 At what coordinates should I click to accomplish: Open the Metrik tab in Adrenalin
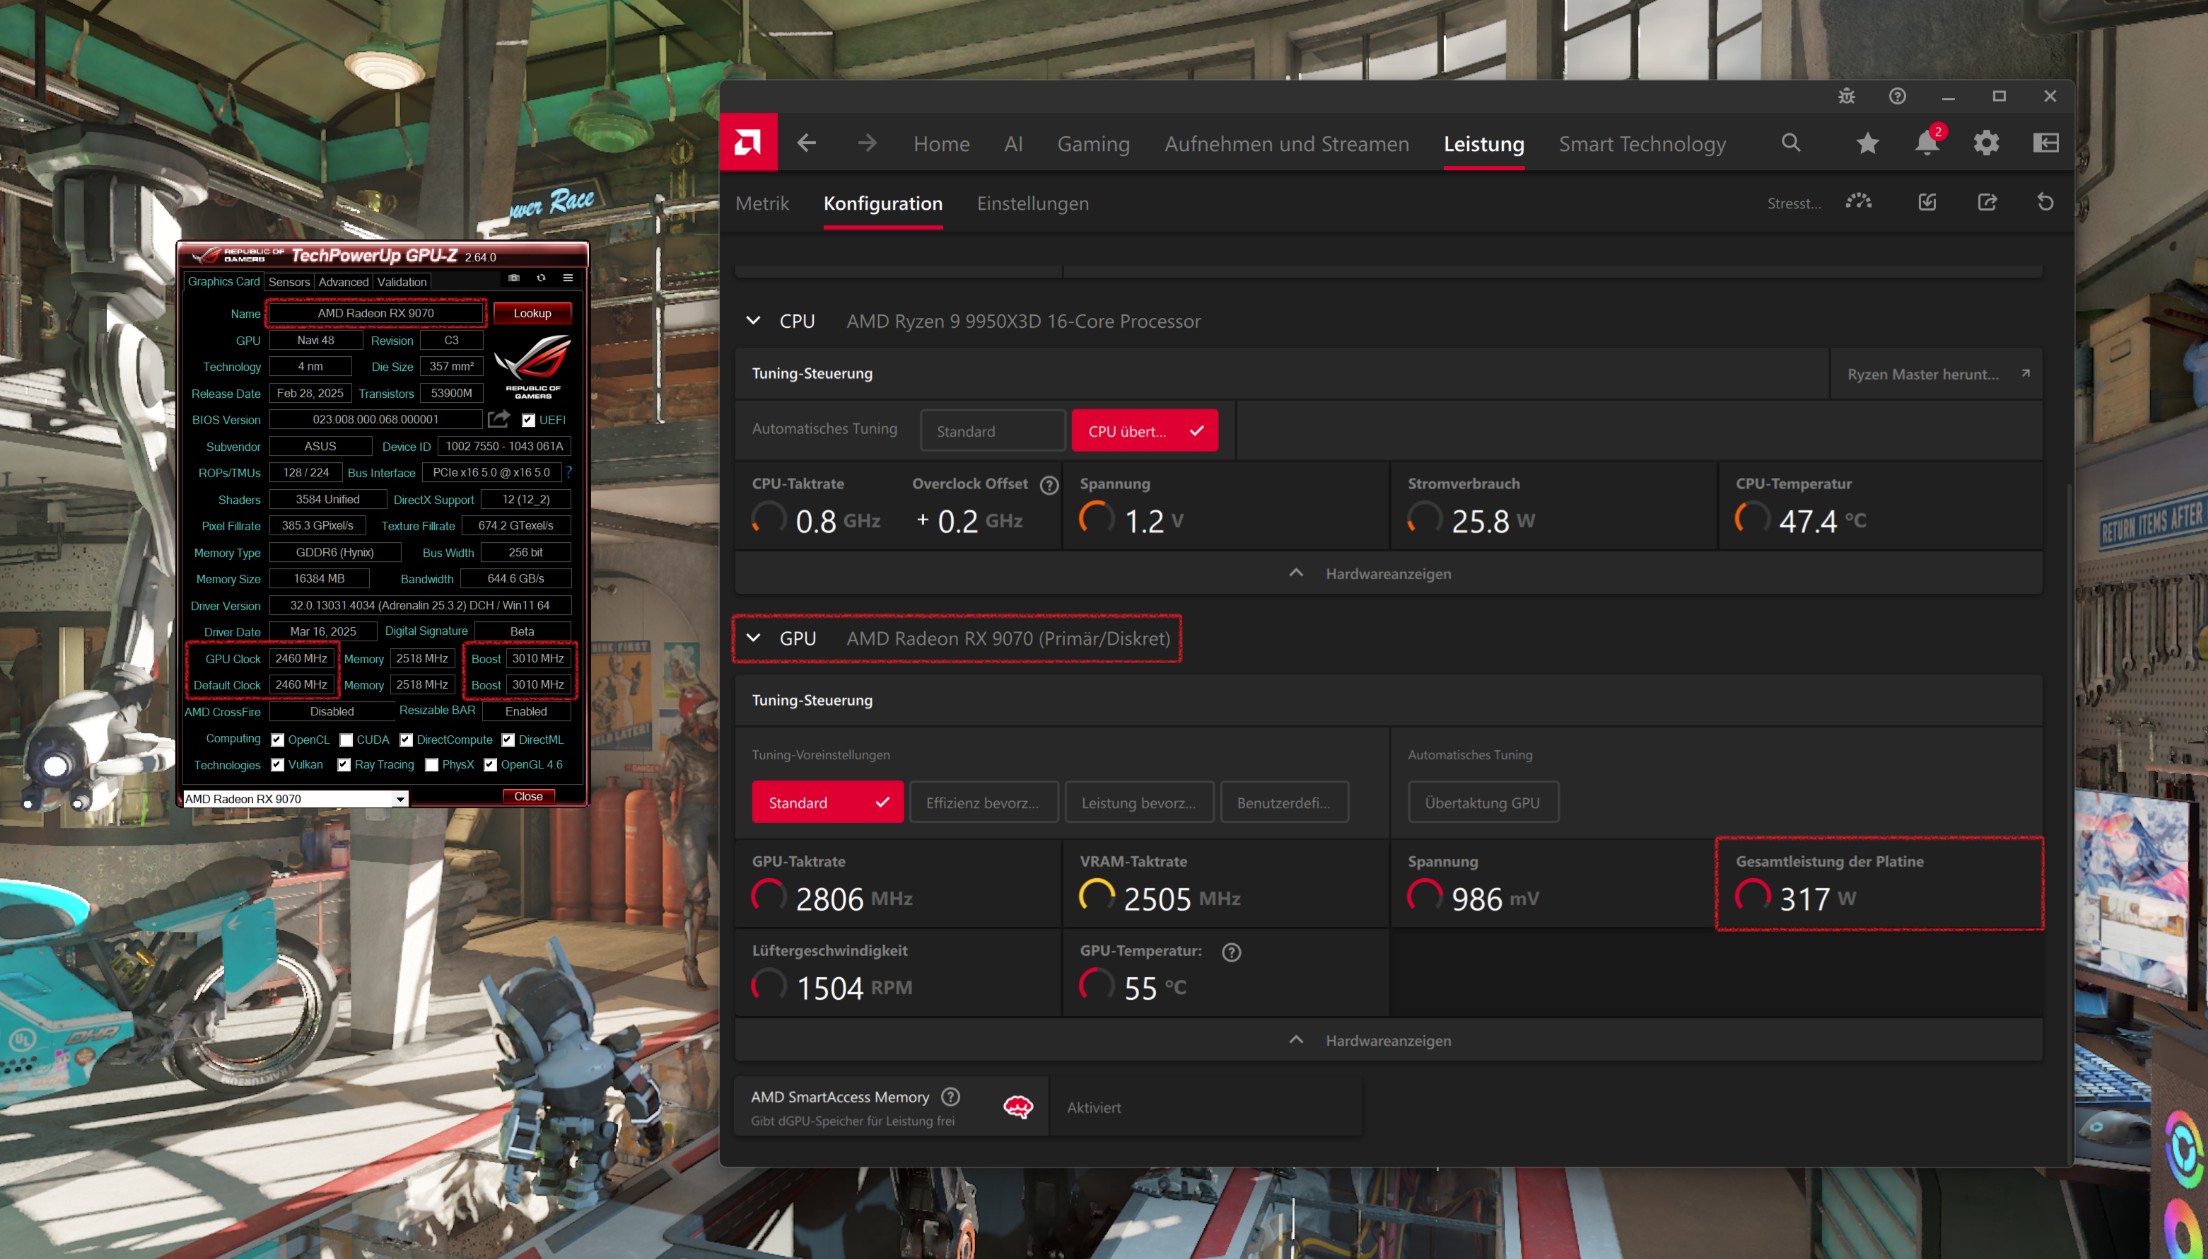(762, 203)
